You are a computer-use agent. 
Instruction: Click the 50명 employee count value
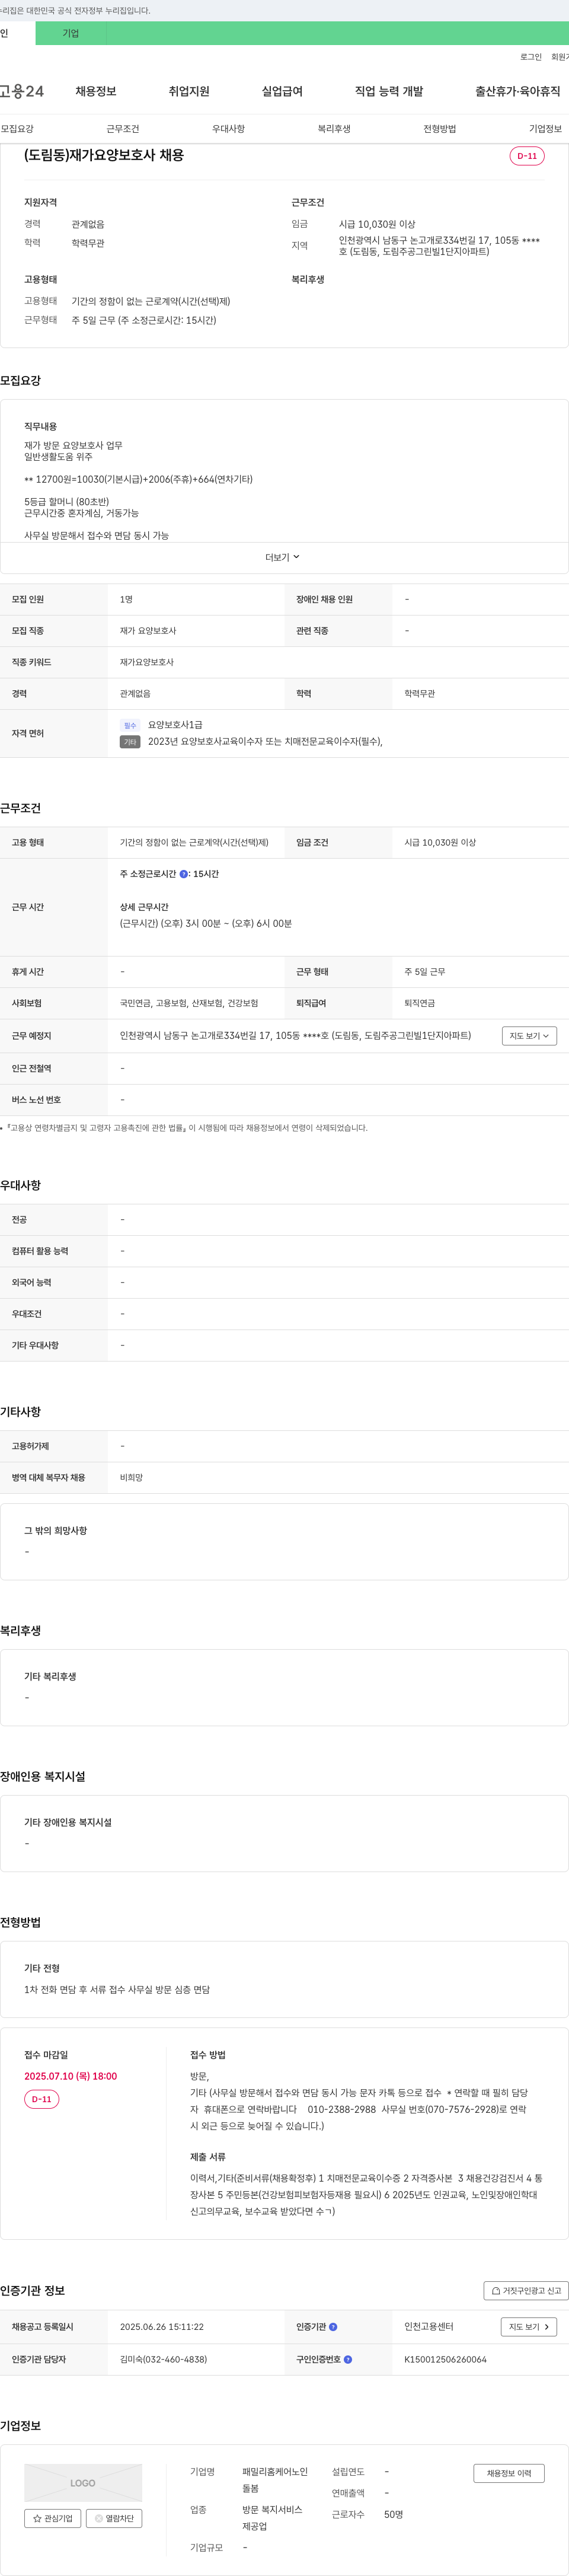pyautogui.click(x=394, y=2514)
